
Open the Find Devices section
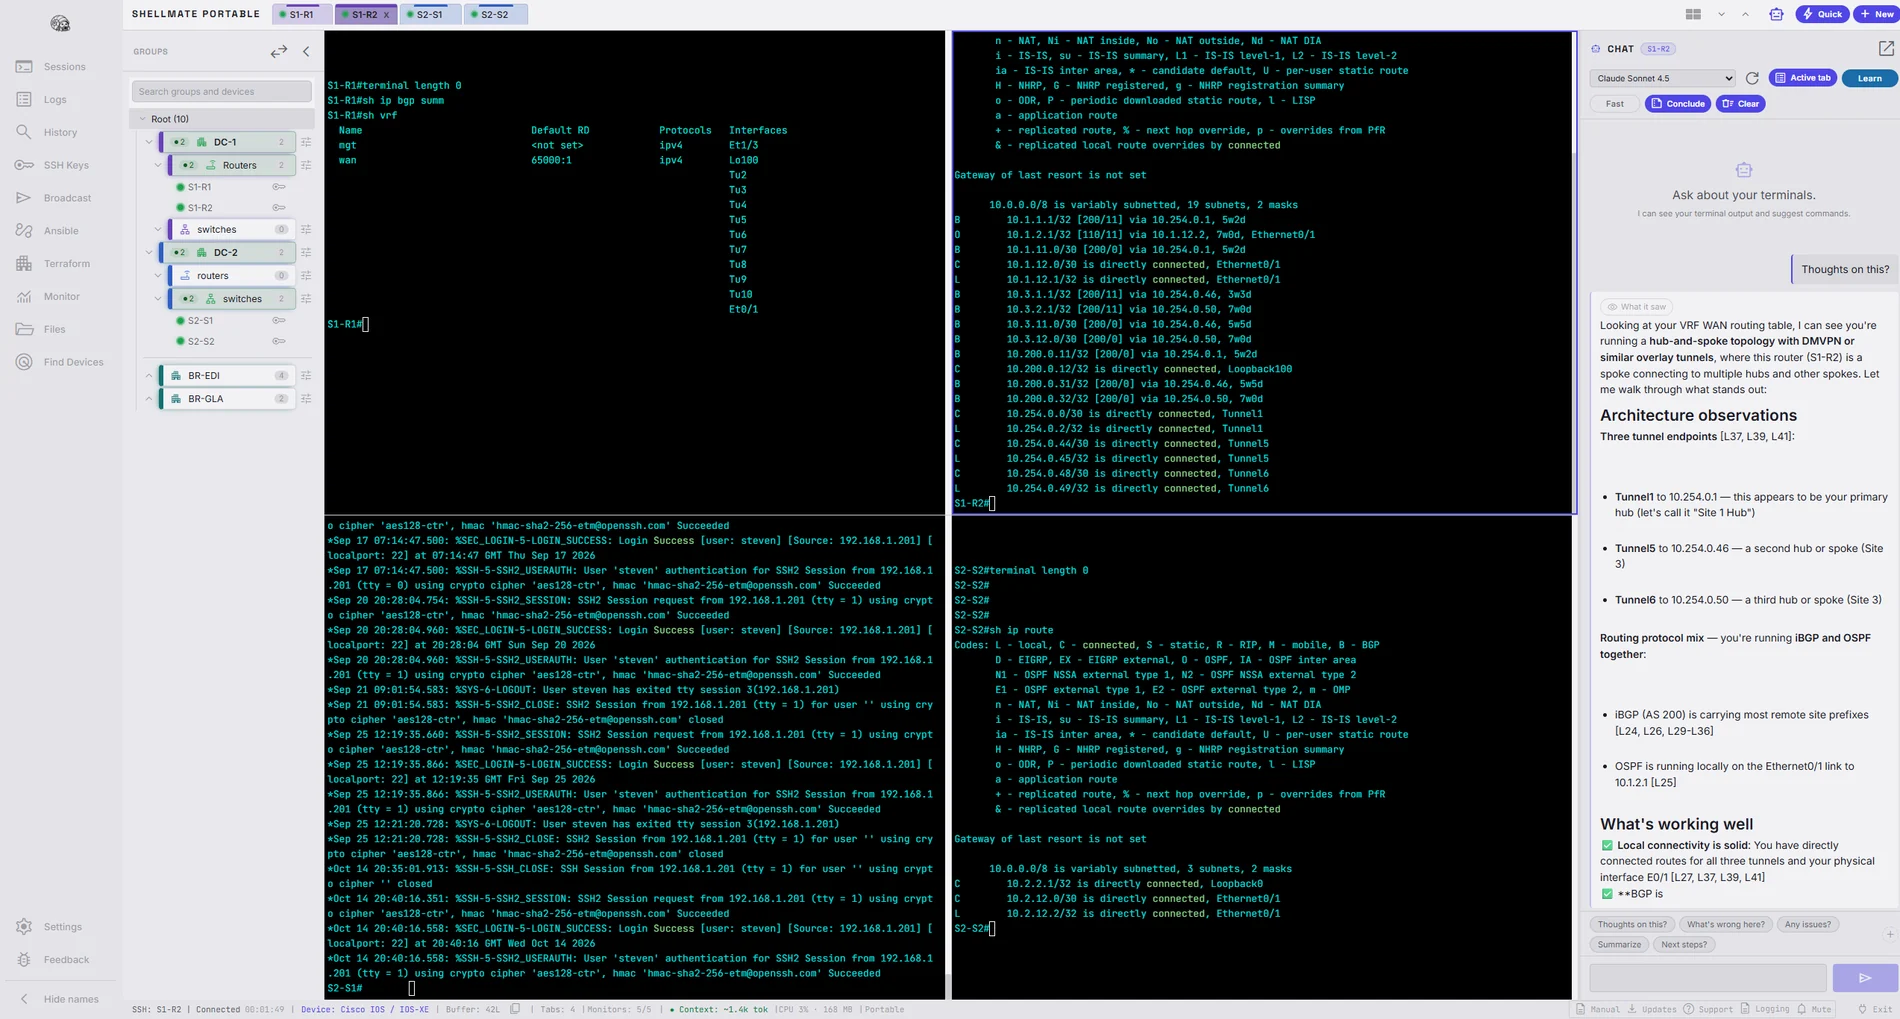pos(60,362)
